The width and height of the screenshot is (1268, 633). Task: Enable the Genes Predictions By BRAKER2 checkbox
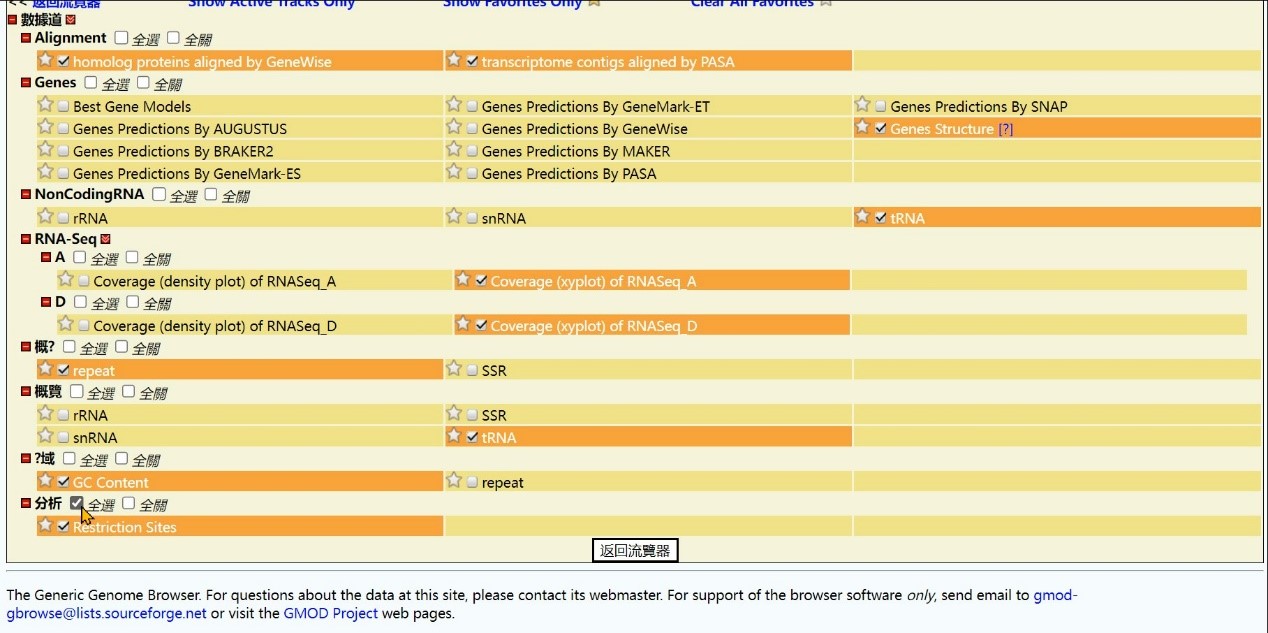pos(63,152)
